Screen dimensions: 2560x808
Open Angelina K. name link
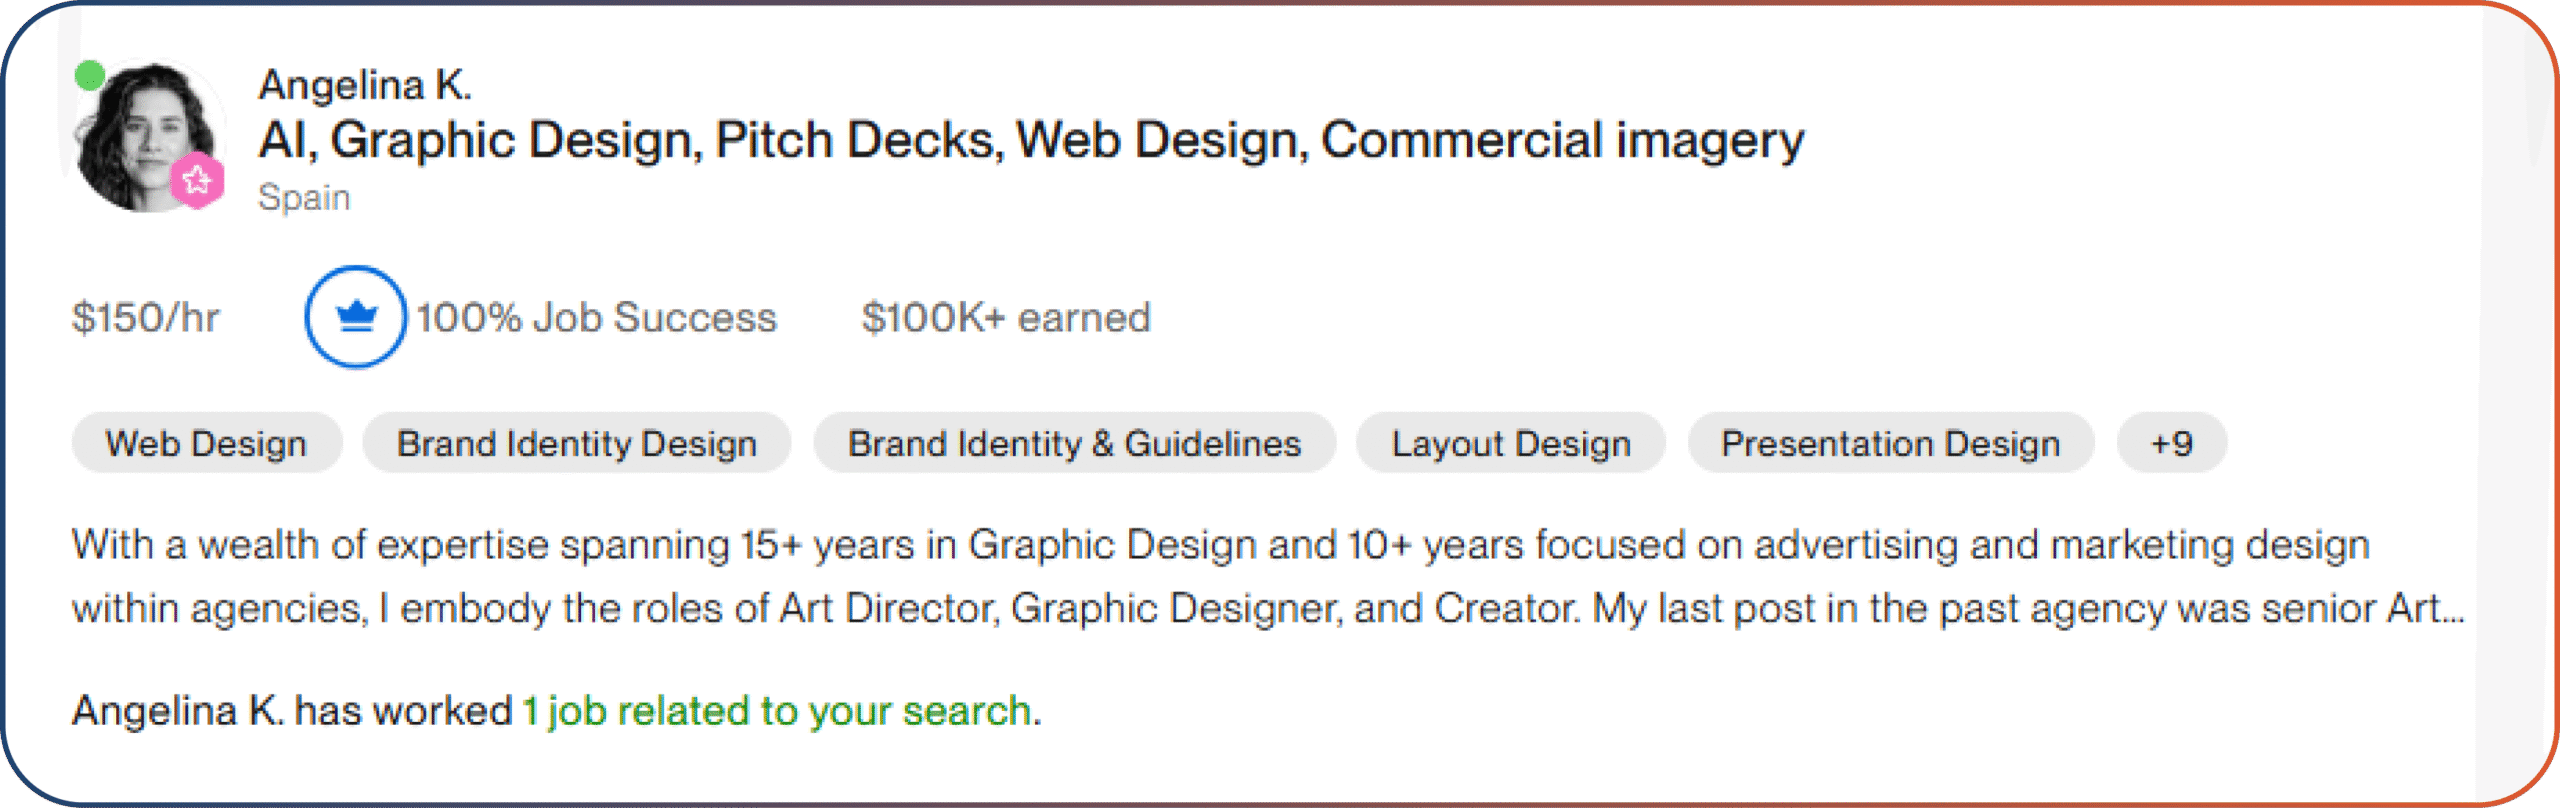point(365,85)
